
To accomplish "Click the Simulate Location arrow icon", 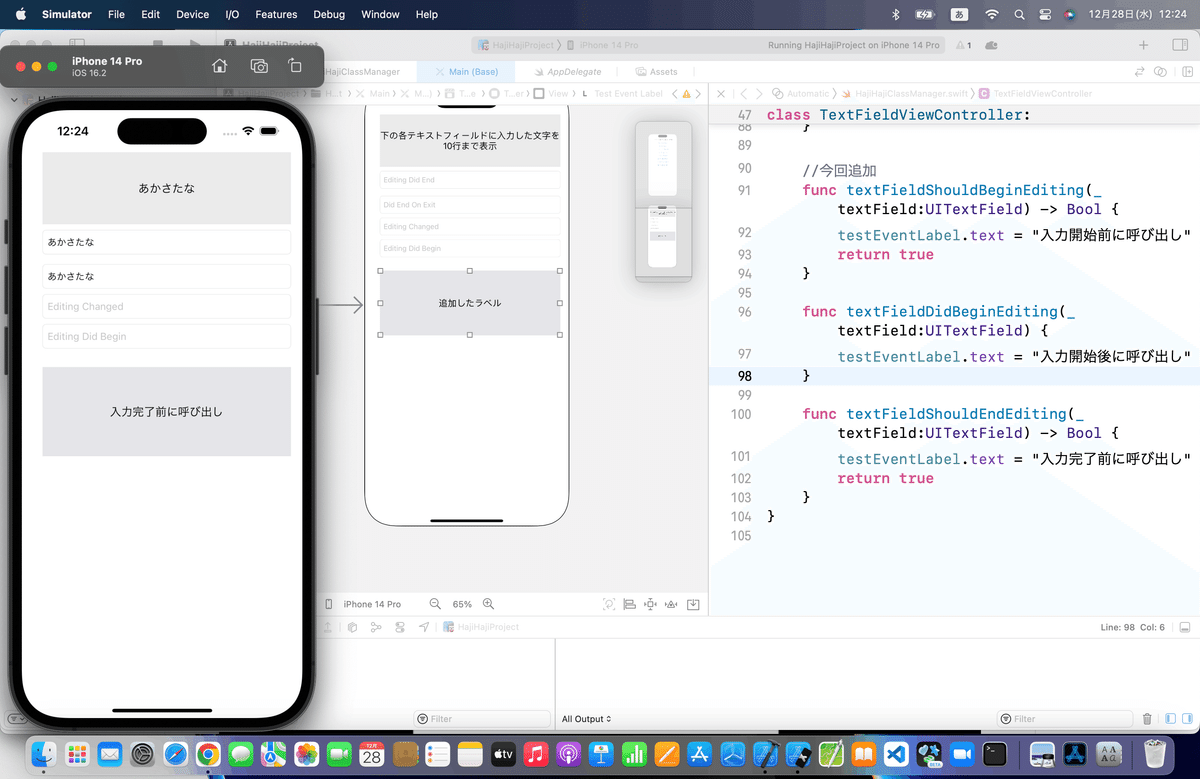I will [424, 627].
